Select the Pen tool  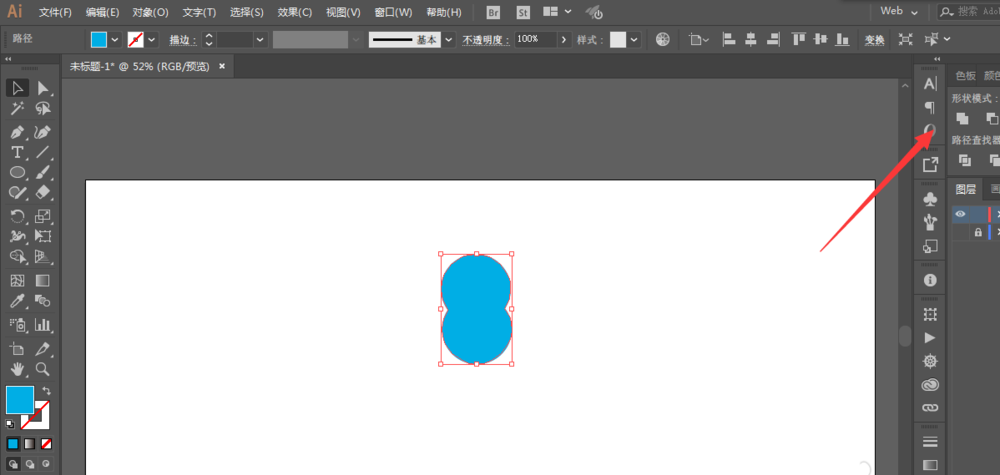click(18, 133)
